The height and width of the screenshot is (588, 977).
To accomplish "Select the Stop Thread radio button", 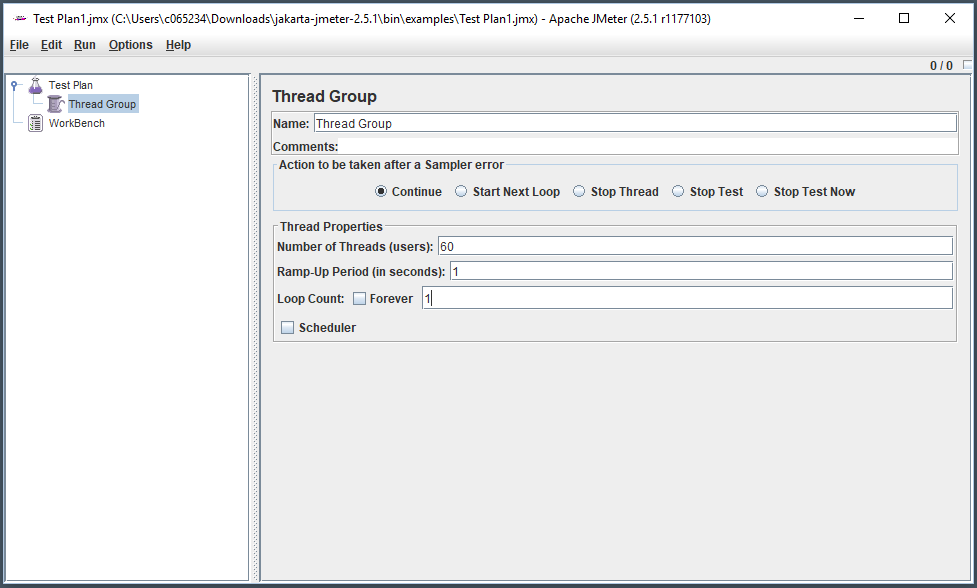I will [579, 191].
